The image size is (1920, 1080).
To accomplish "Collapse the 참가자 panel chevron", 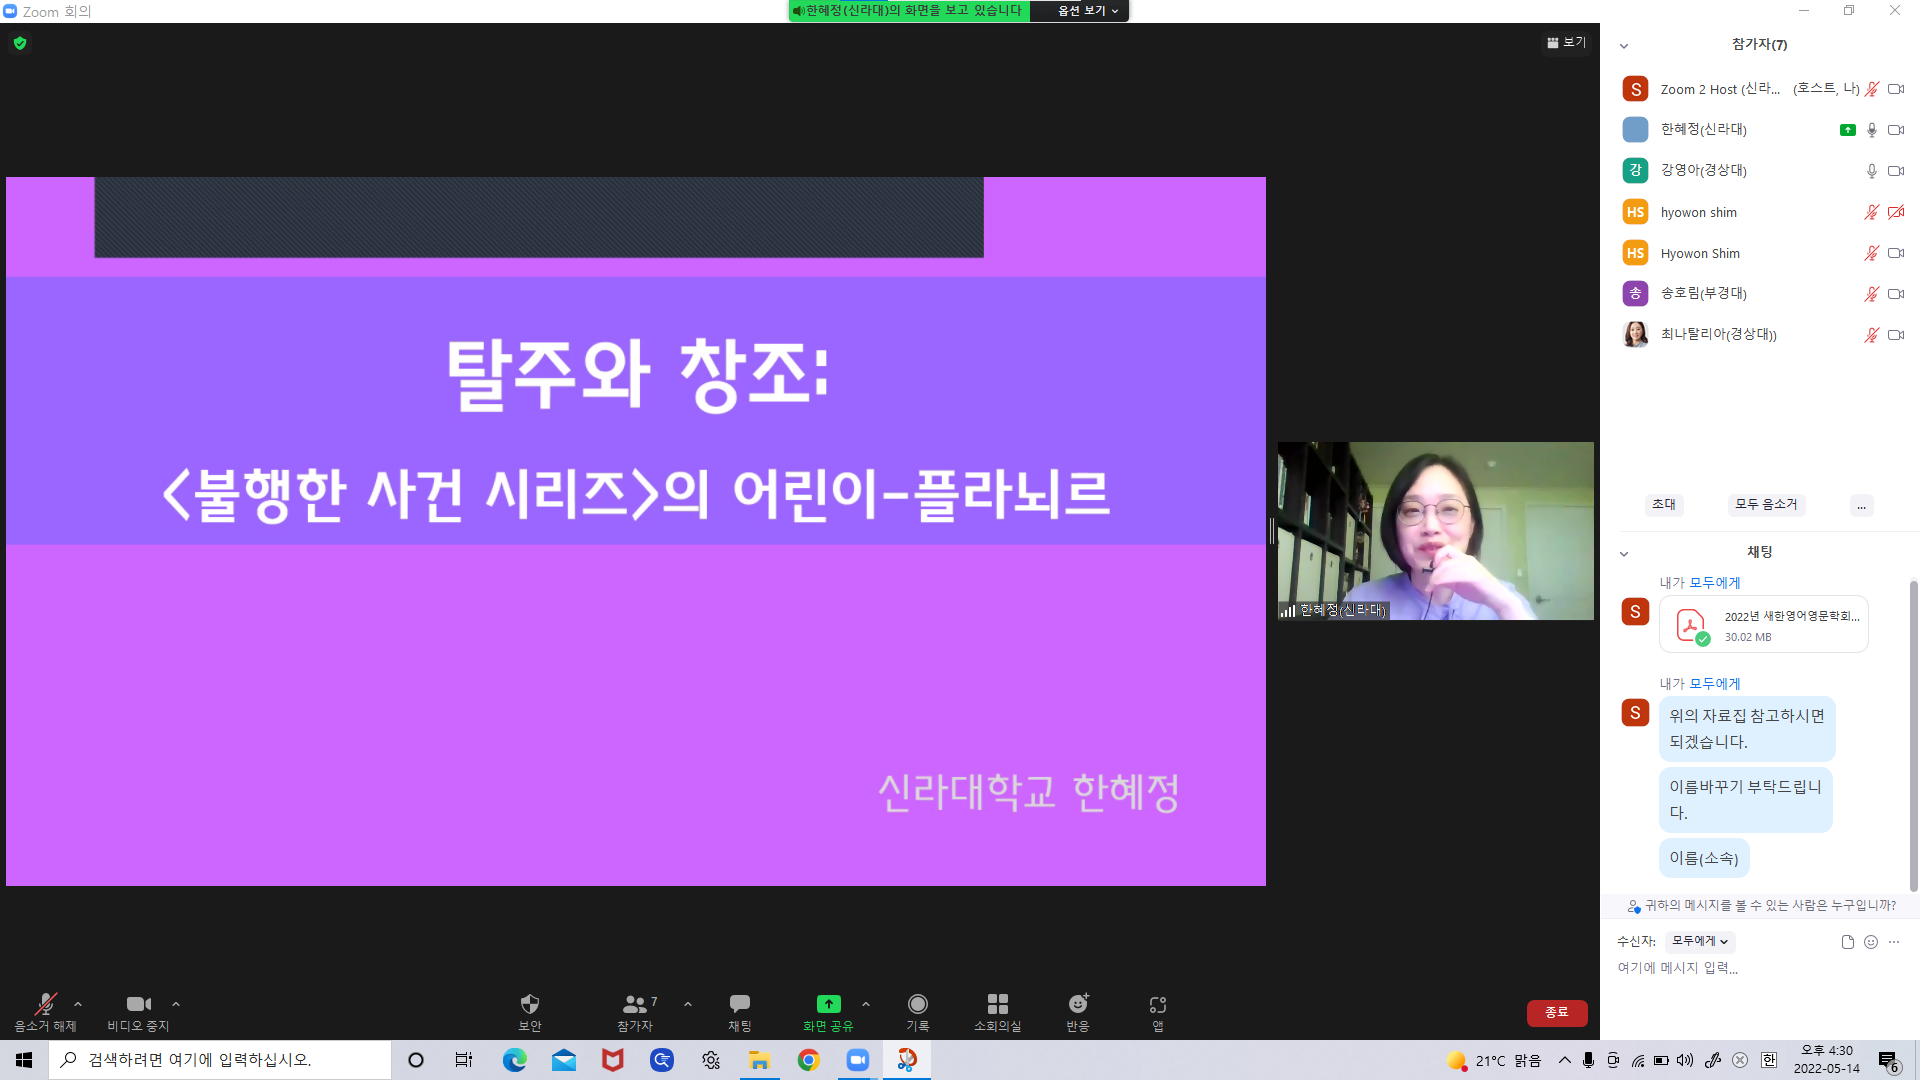I will pos(1624,46).
